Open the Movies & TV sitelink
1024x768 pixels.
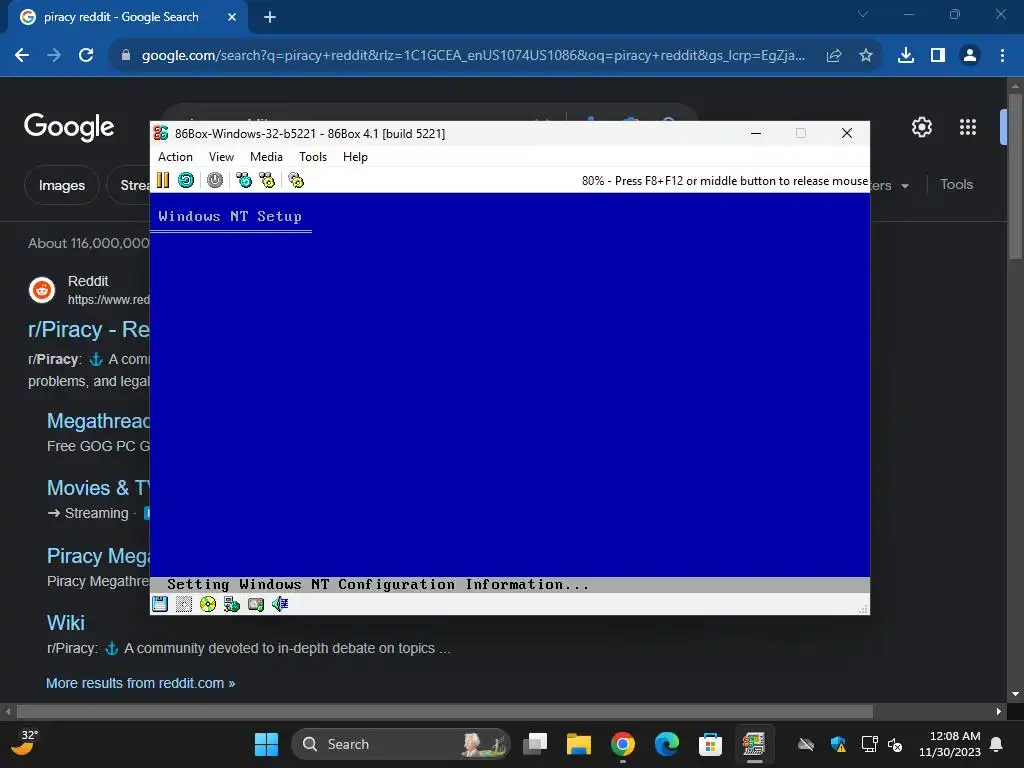99,488
